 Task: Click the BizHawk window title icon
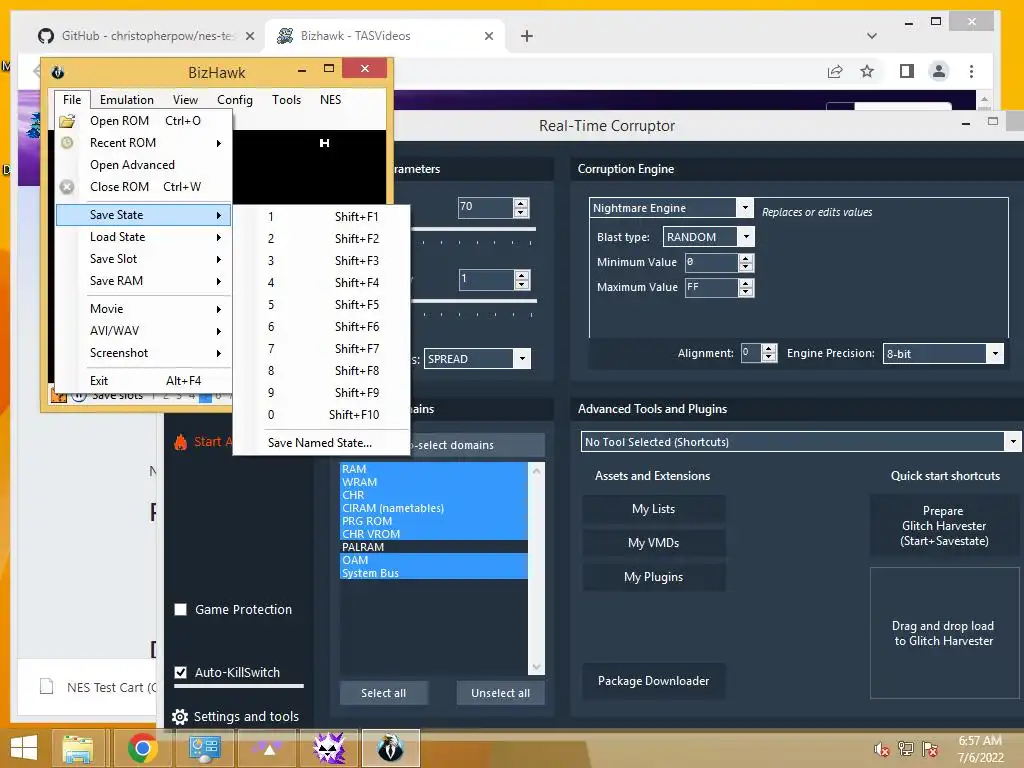tap(57, 72)
